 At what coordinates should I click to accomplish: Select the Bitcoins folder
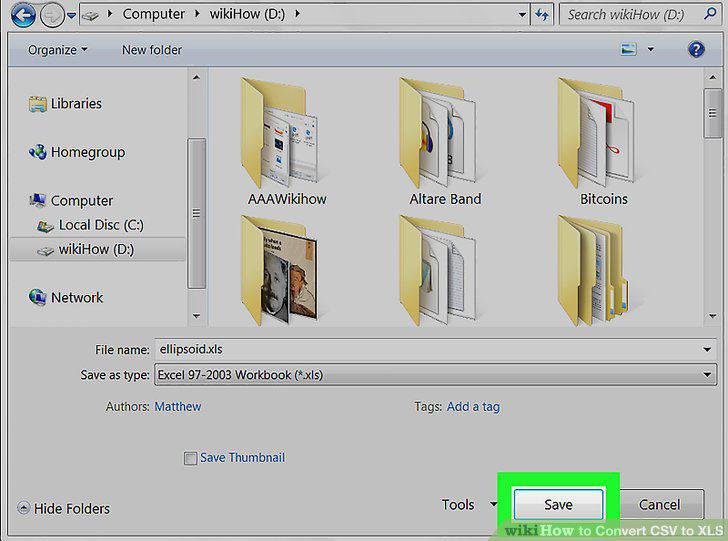(603, 142)
